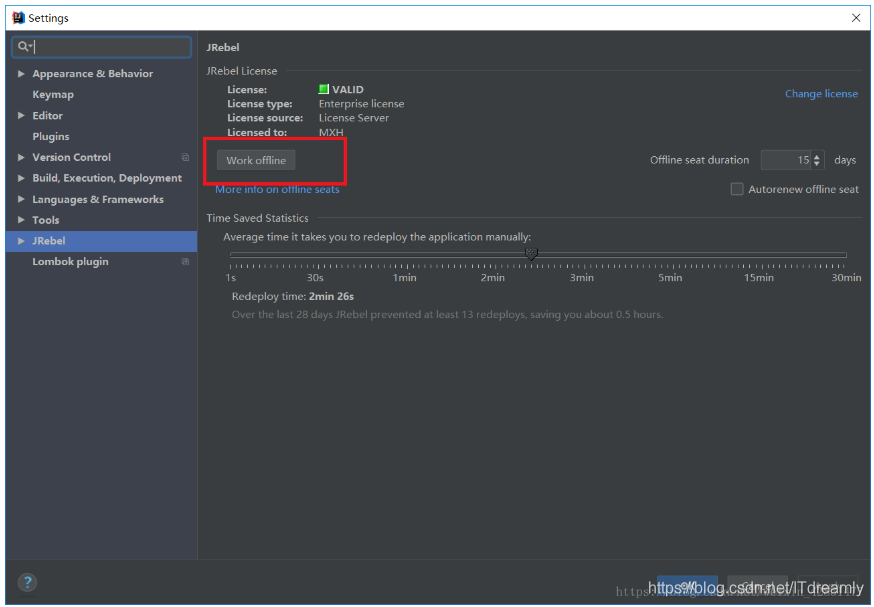Increase offline seat duration with up arrow
The width and height of the screenshot is (874, 607).
tap(817, 157)
